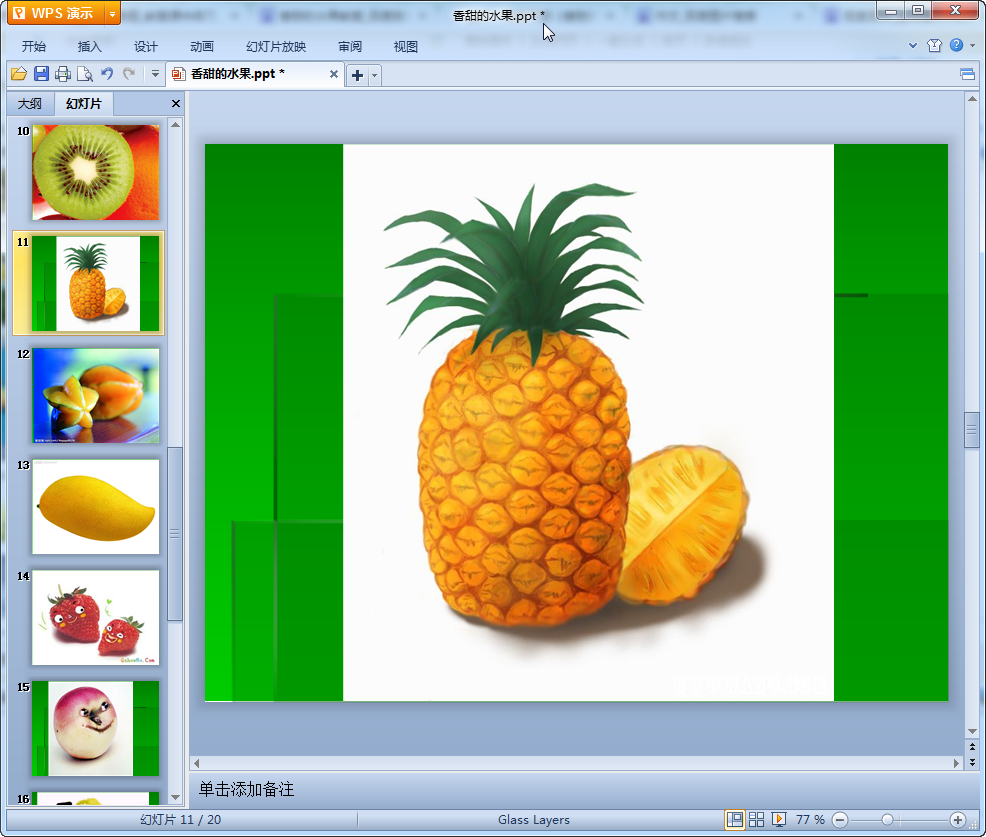Click right arrow of horizontal scrollbar
This screenshot has width=986, height=837.
[x=956, y=763]
